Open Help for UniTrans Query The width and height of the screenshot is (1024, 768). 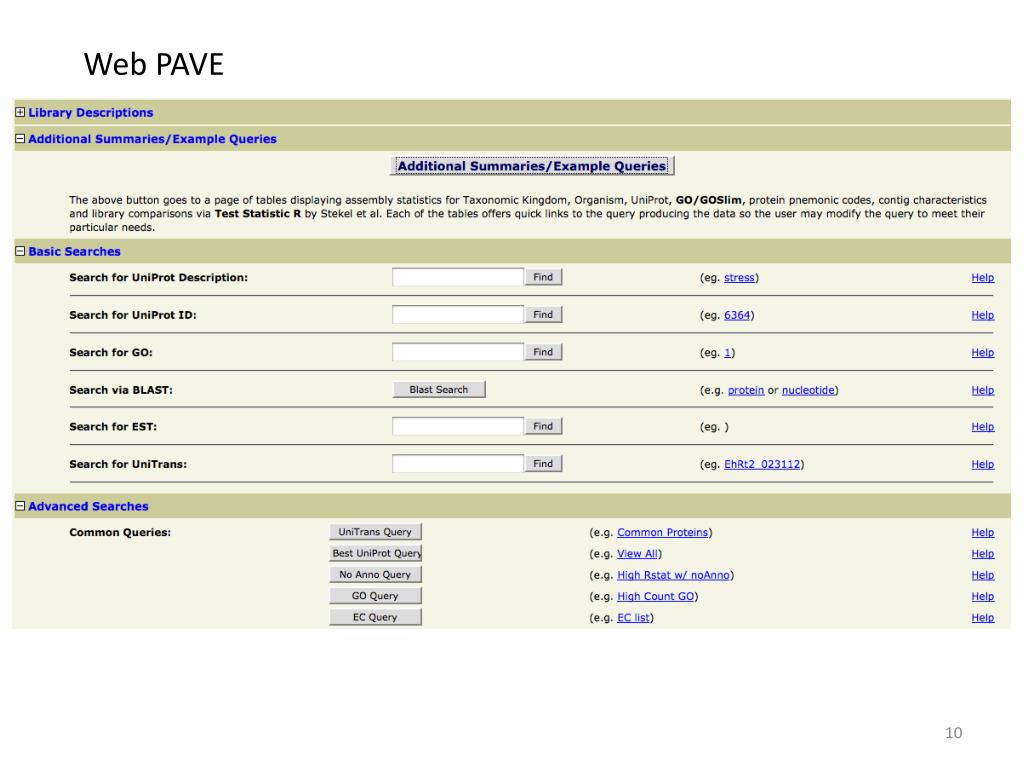tap(982, 532)
